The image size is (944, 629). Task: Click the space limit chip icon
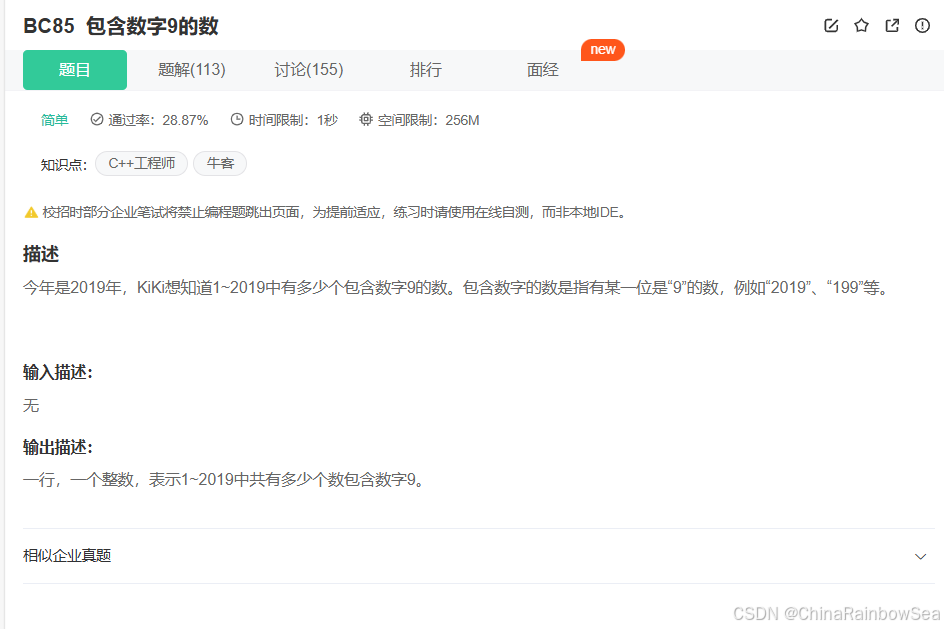click(x=366, y=120)
